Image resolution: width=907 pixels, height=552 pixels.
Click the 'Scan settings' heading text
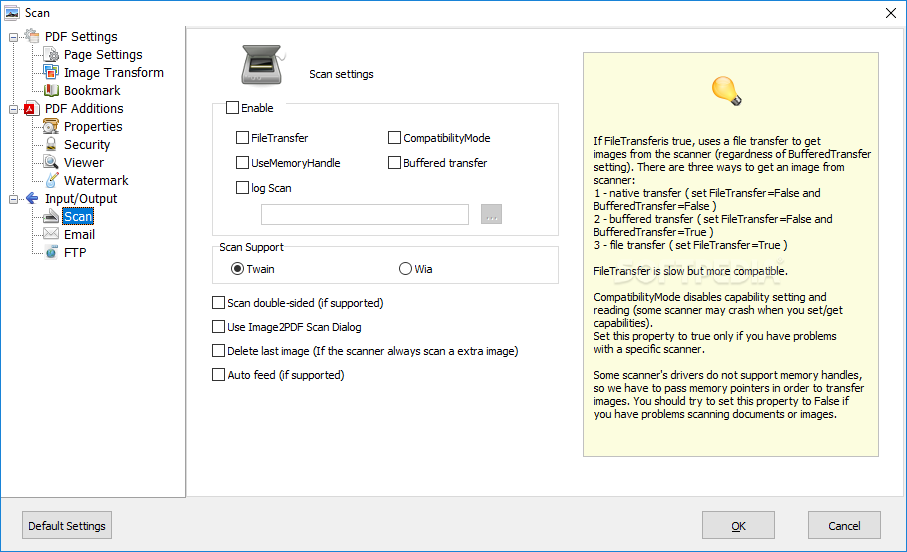[341, 74]
